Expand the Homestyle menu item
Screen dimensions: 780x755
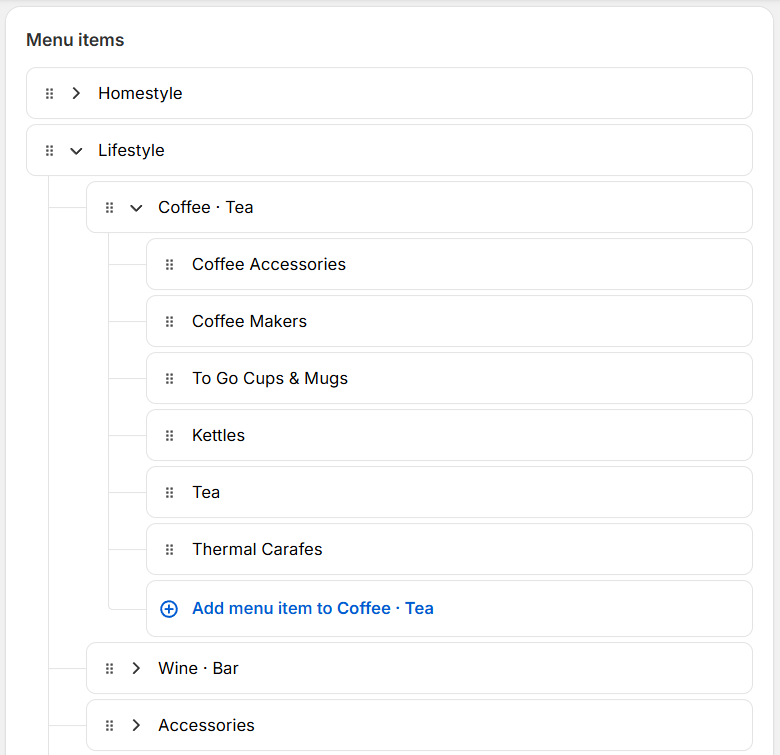[76, 93]
